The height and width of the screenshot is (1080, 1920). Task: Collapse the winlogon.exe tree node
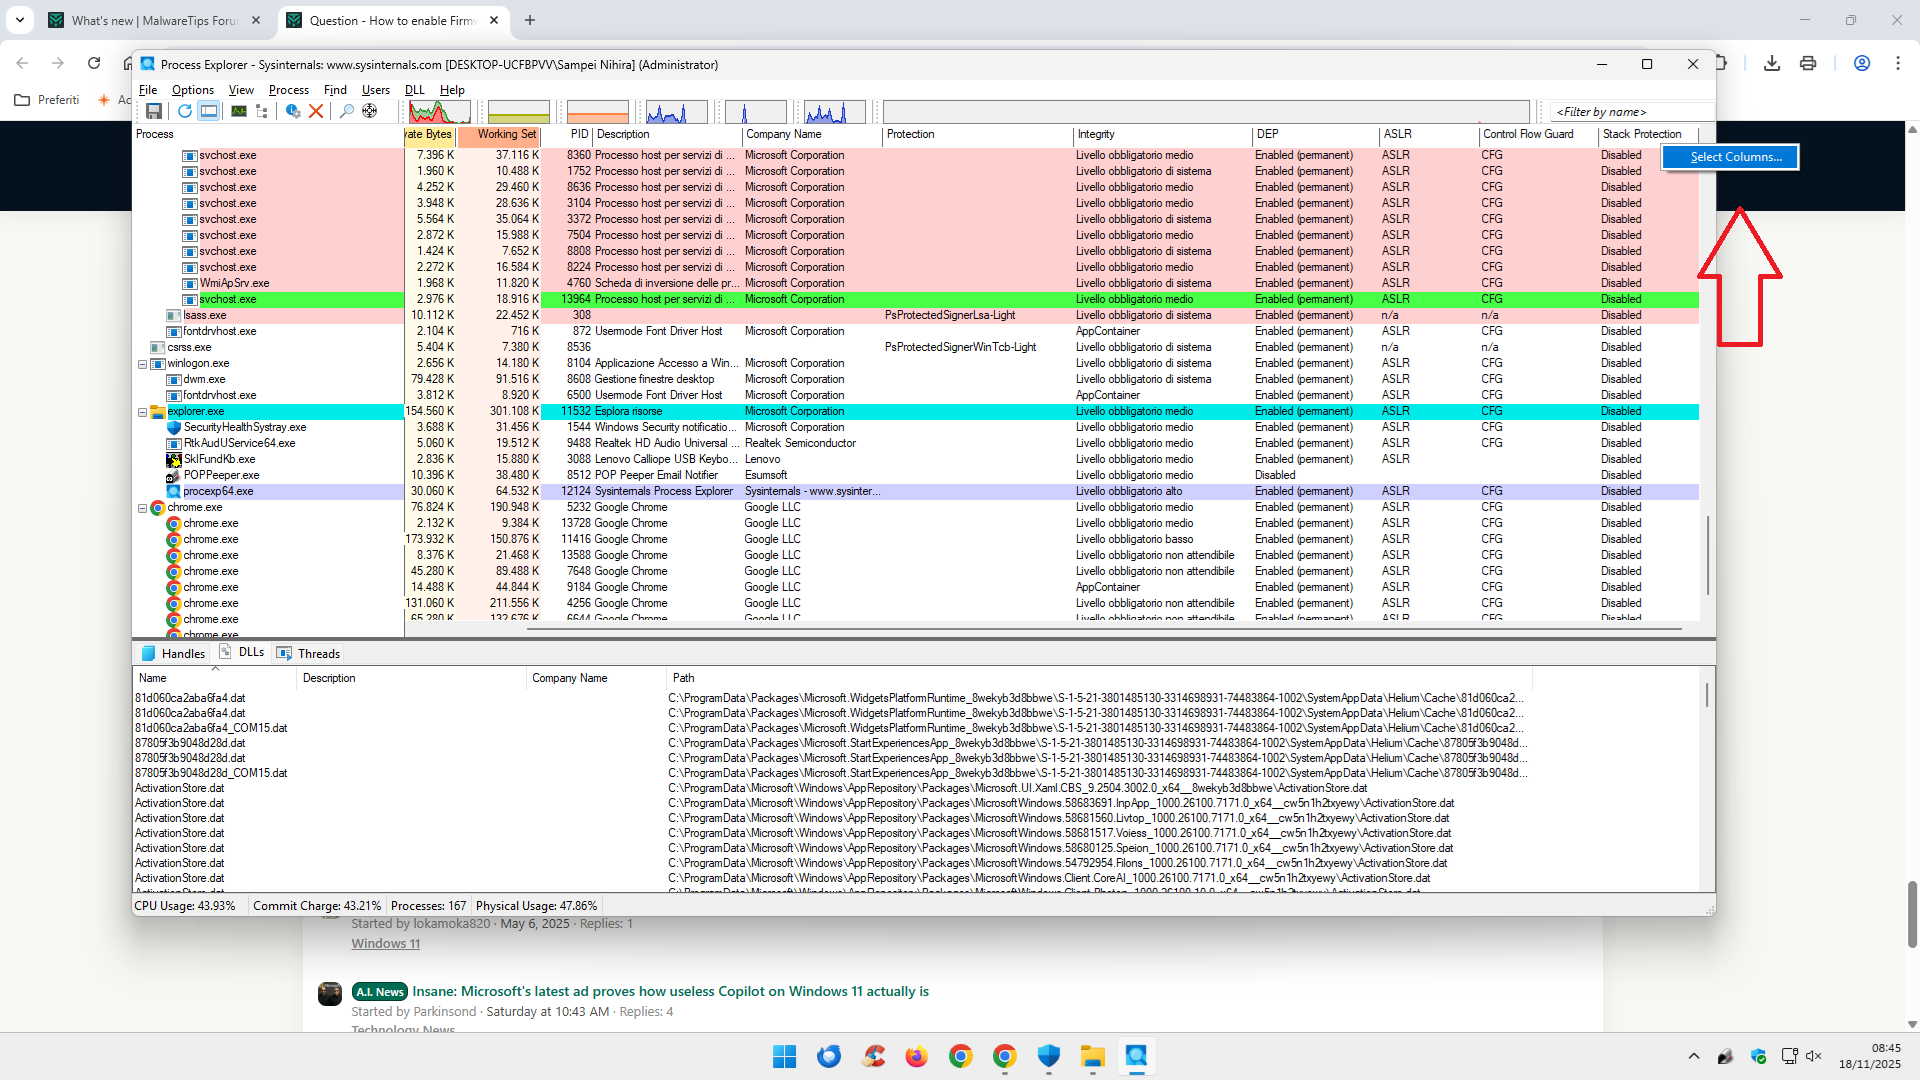142,364
